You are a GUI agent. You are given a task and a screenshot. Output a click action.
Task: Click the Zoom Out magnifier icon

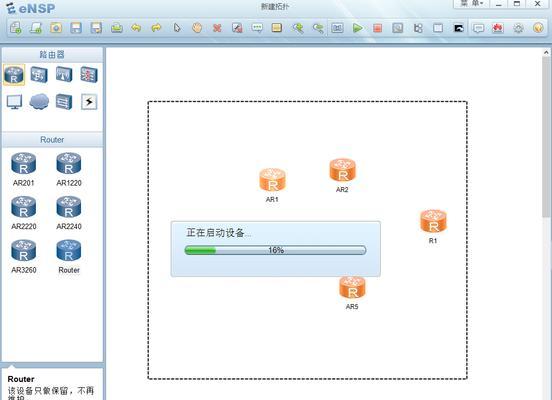(318, 28)
